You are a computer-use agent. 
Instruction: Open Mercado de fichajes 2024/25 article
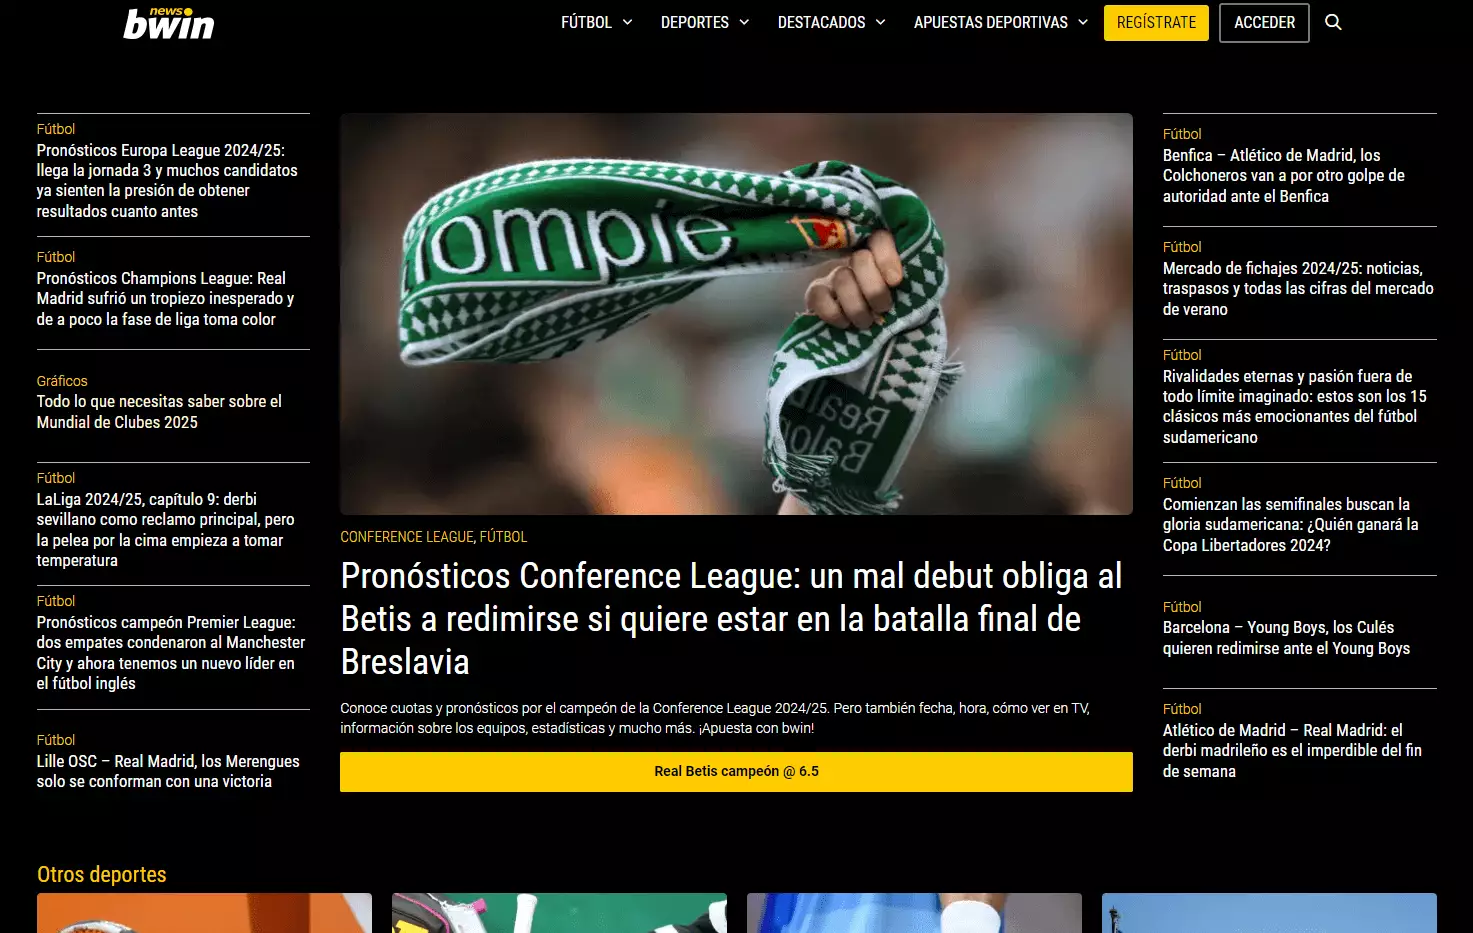point(1298,289)
